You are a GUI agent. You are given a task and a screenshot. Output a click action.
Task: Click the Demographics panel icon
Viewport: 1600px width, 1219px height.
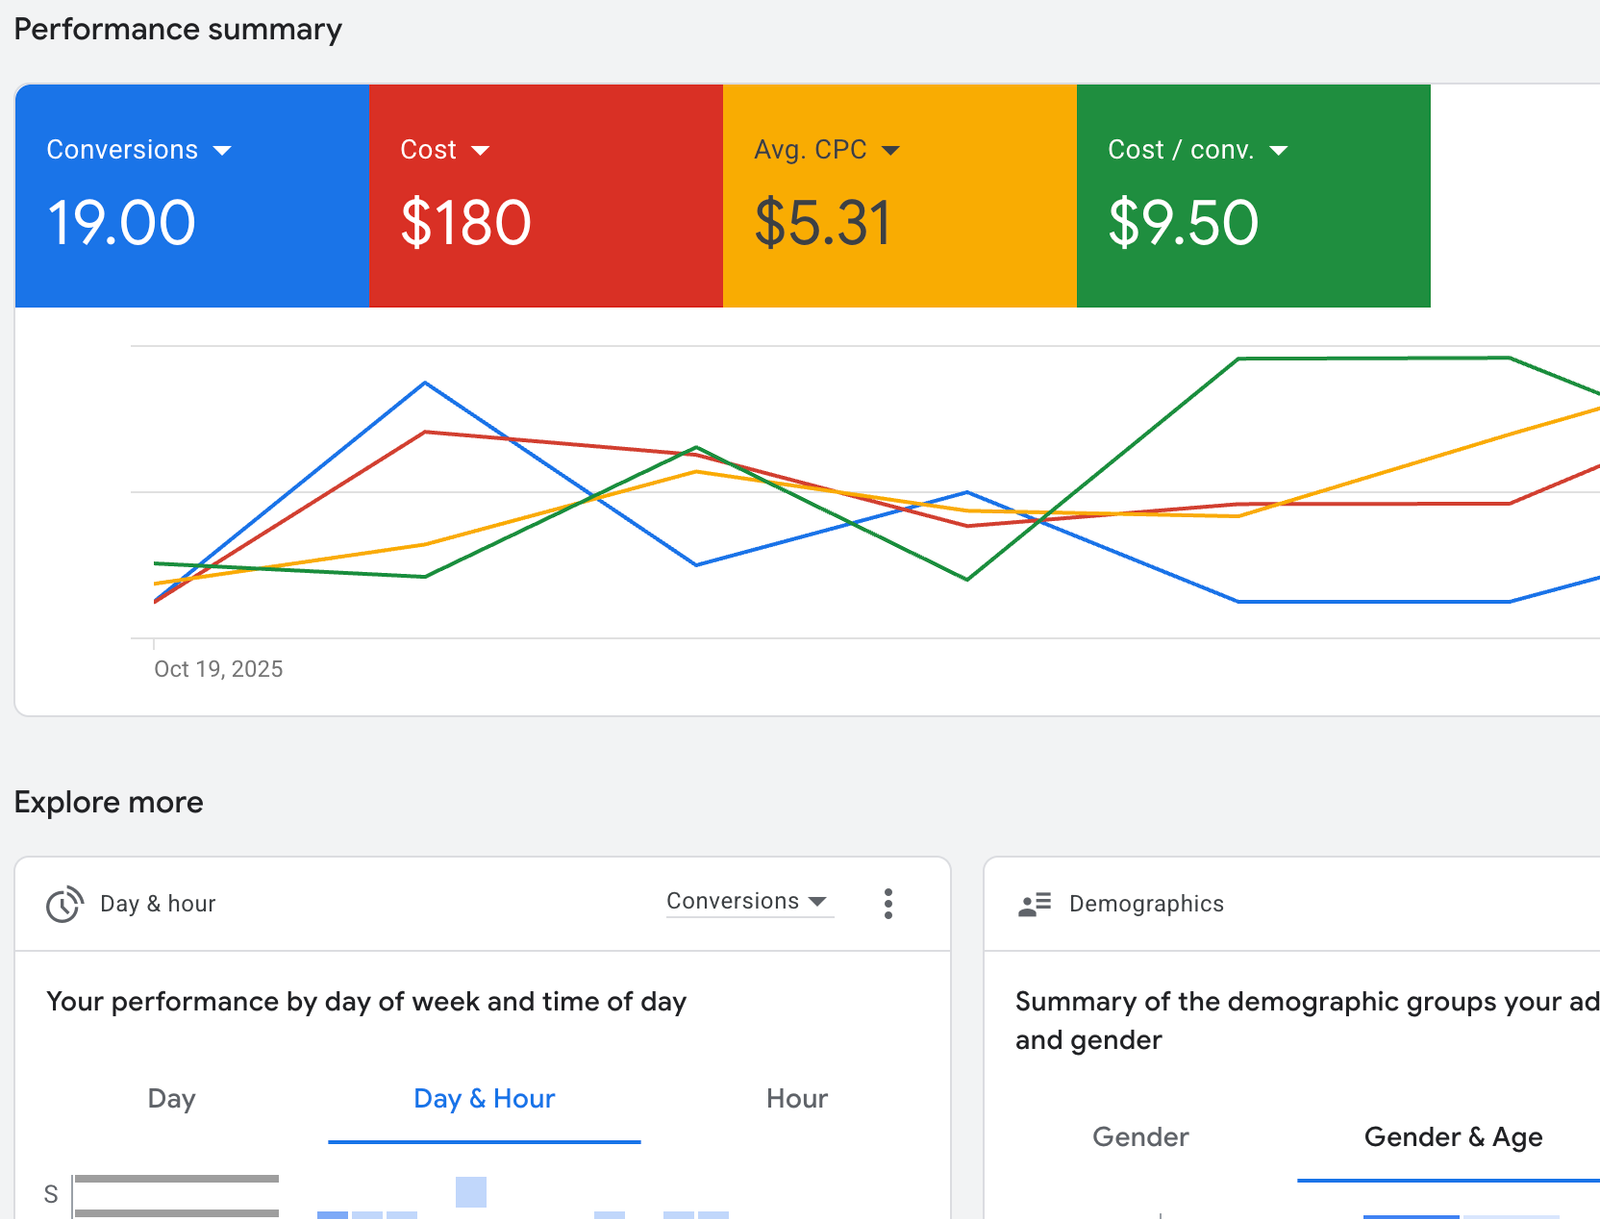point(1034,904)
